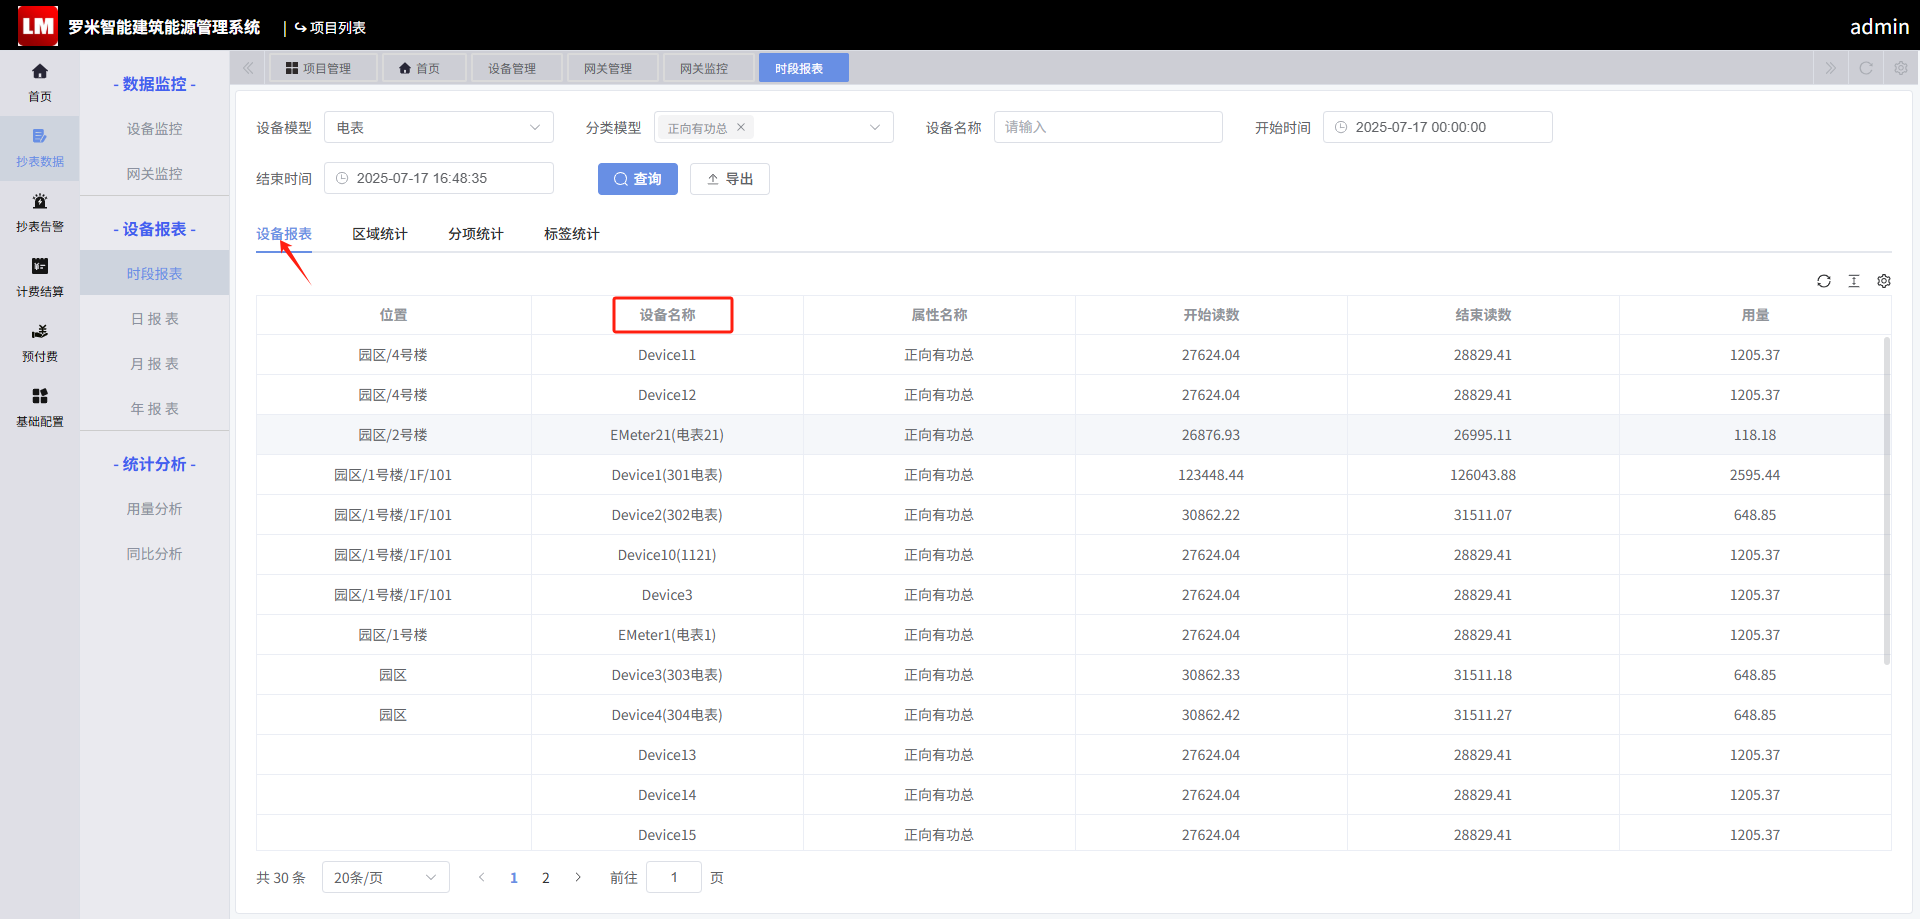This screenshot has height=919, width=1920.
Task: Click the 查询 search button
Action: click(x=638, y=179)
